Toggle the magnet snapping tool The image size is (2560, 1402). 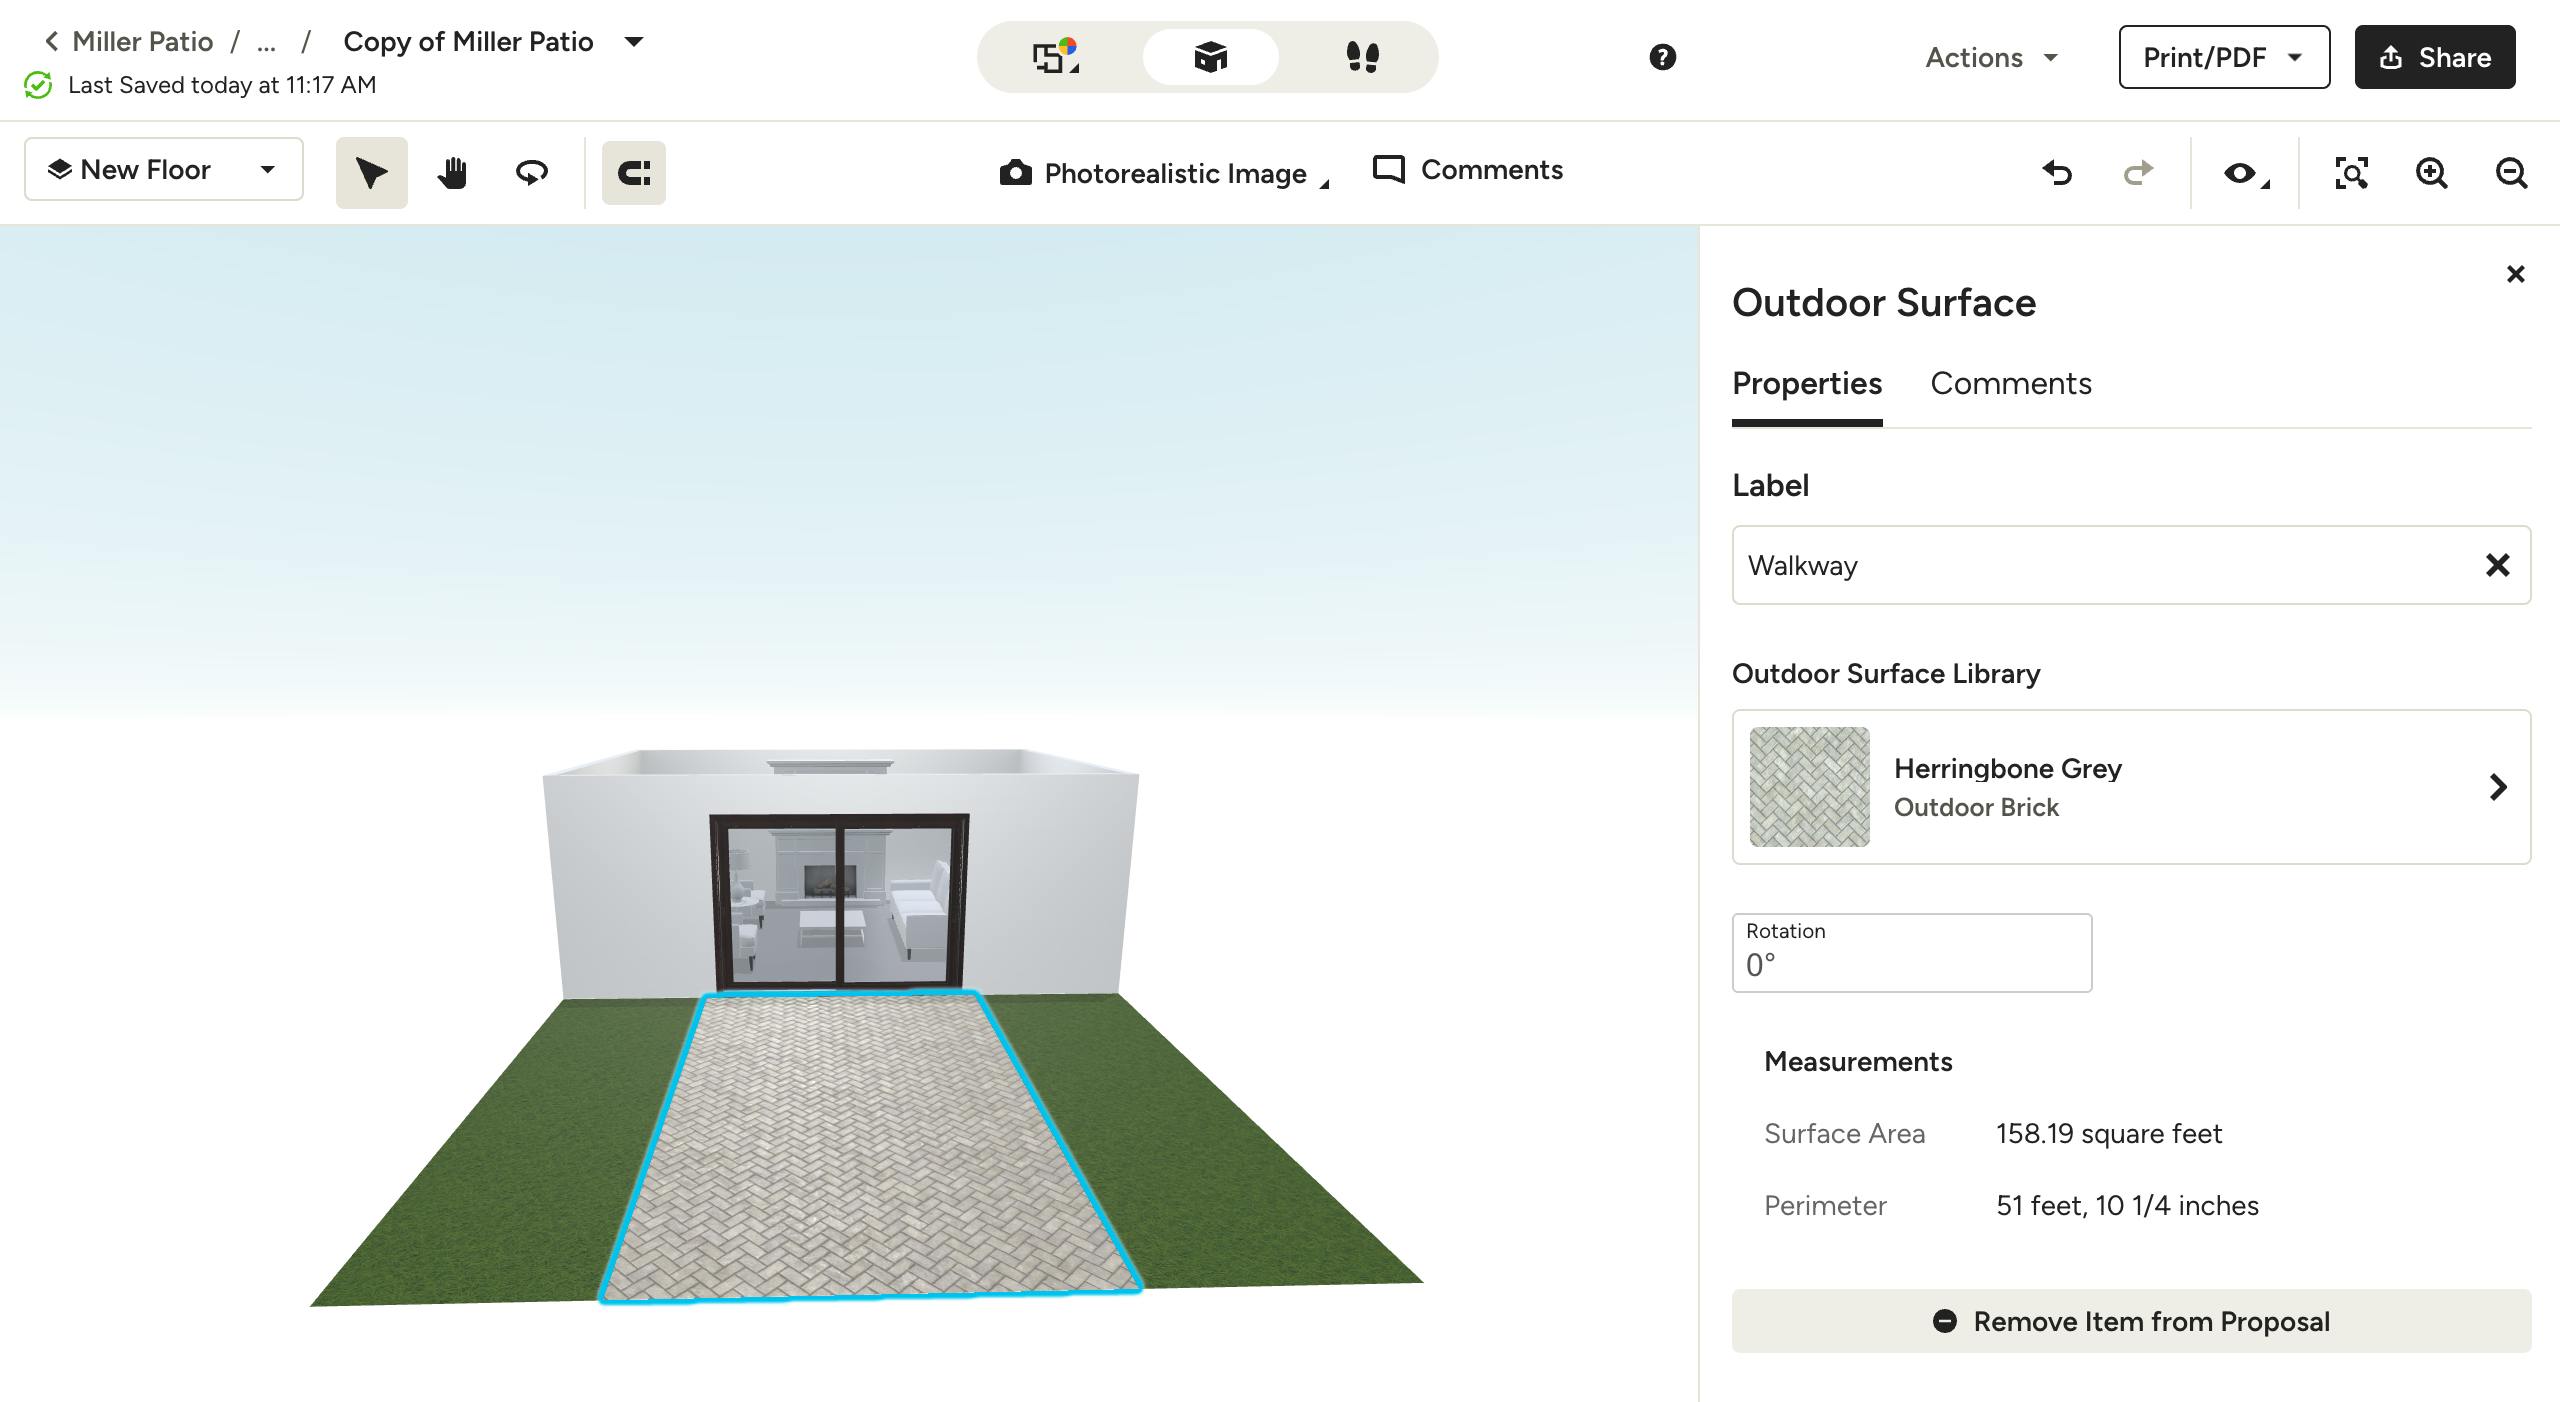click(x=634, y=173)
